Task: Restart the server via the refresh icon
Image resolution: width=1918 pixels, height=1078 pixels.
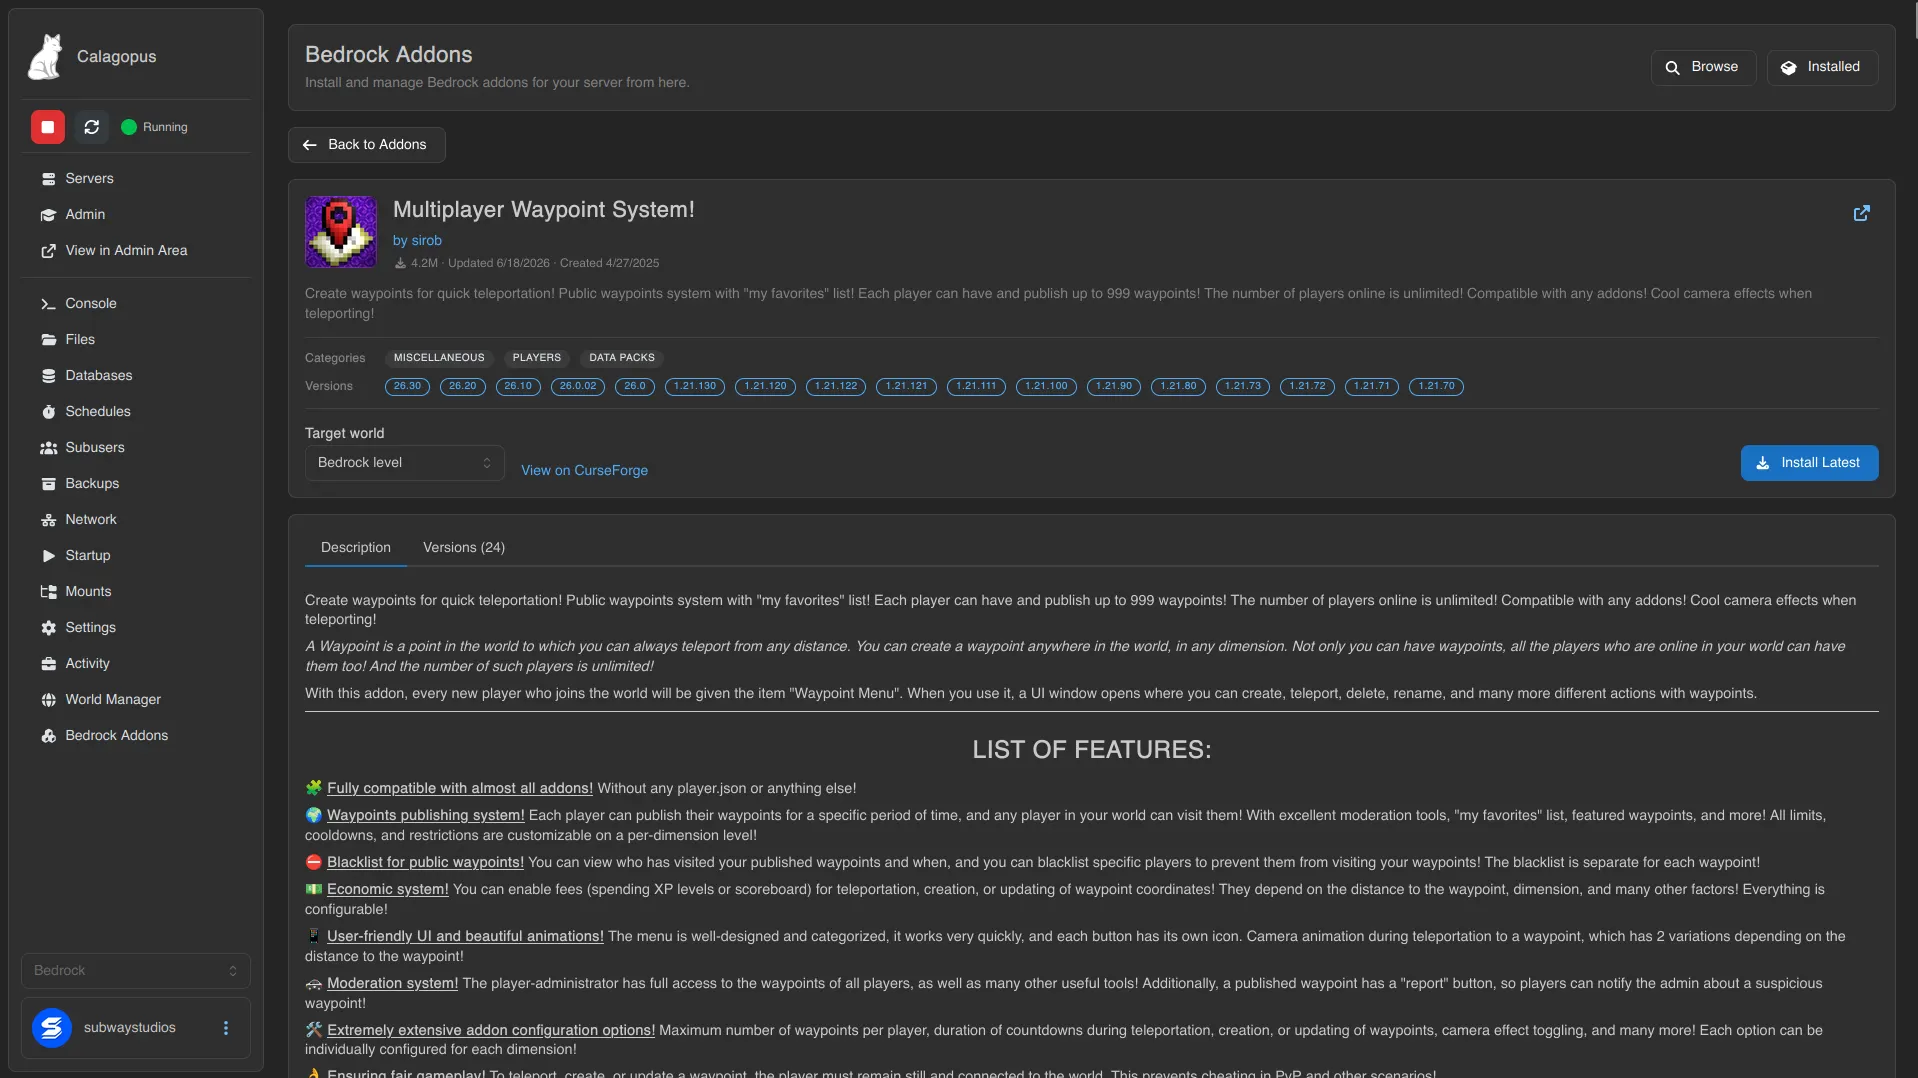Action: tap(91, 127)
